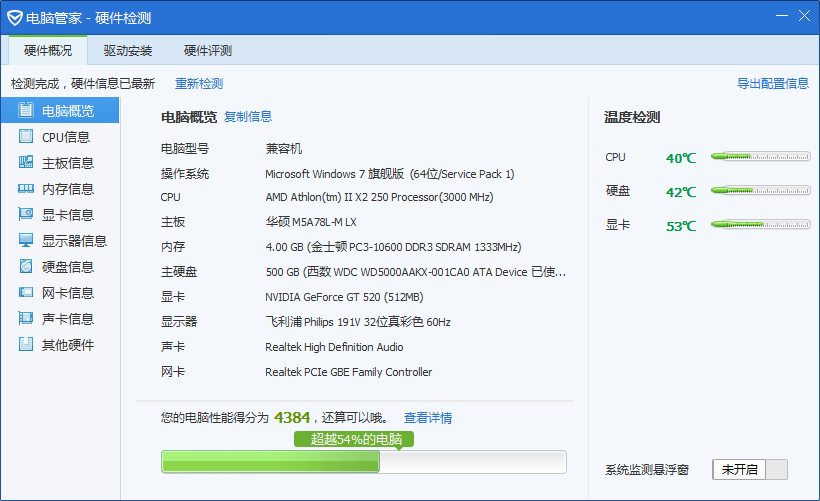Select 其他硬件 label in sidebar
Screen dimensions: 820x501
pyautogui.click(x=67, y=345)
